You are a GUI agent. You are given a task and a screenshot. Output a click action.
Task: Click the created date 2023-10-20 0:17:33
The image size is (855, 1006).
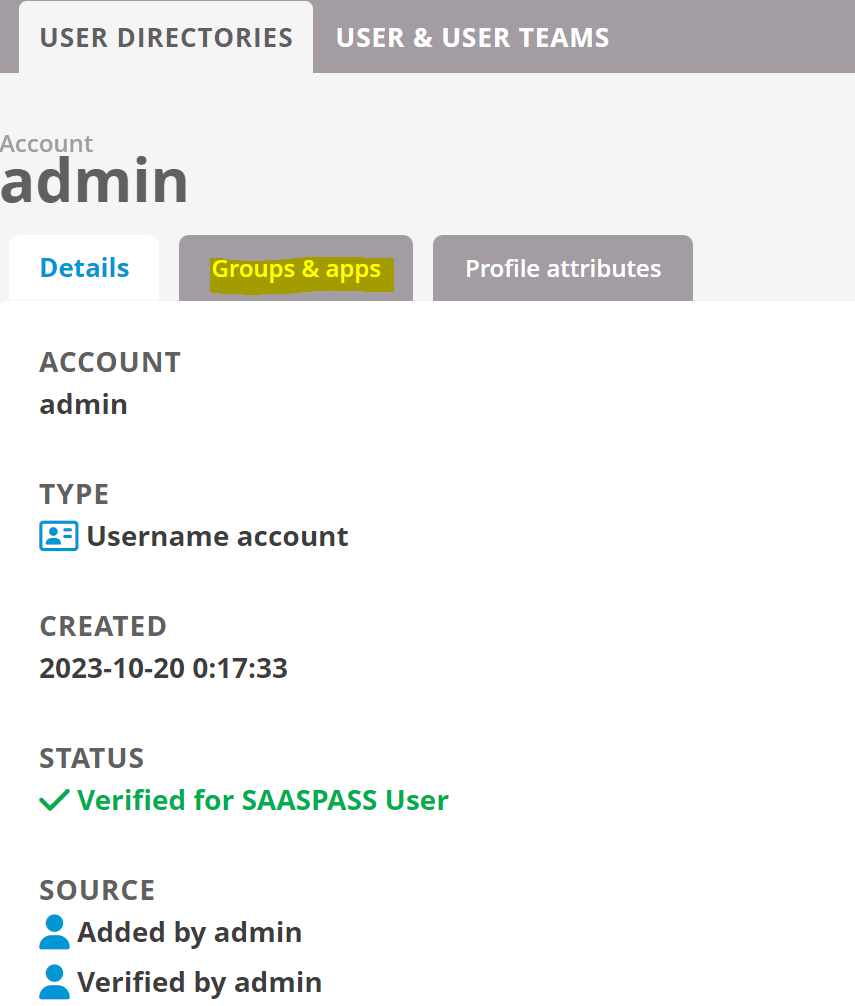[164, 669]
